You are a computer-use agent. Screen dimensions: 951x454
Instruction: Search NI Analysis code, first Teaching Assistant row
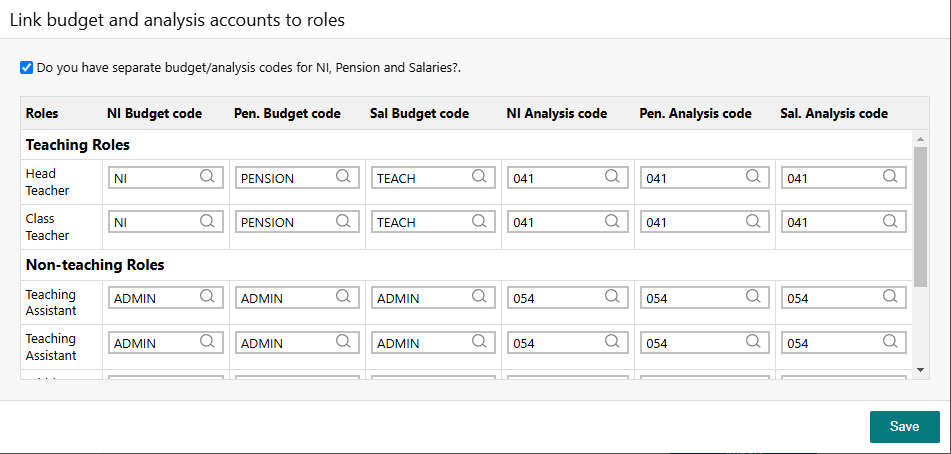[x=612, y=296]
